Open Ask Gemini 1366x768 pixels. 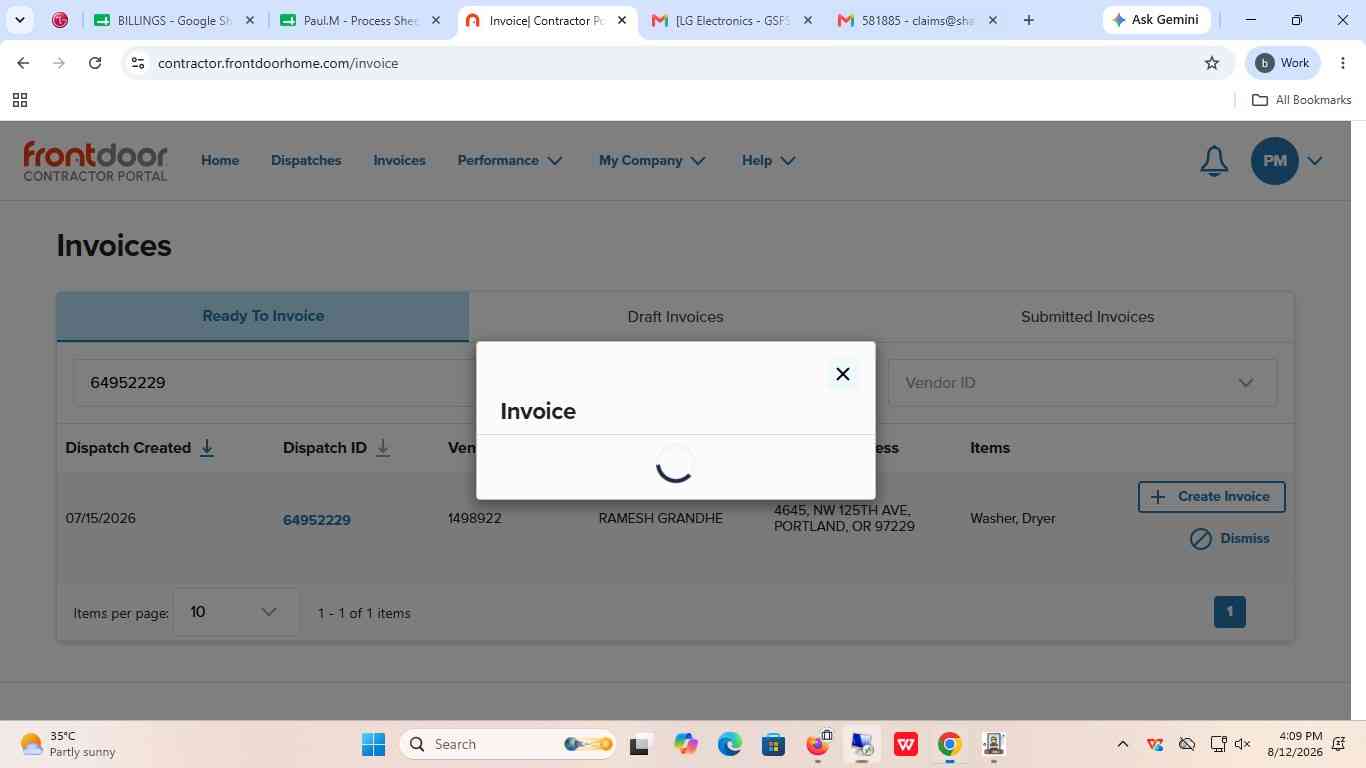pyautogui.click(x=1156, y=19)
